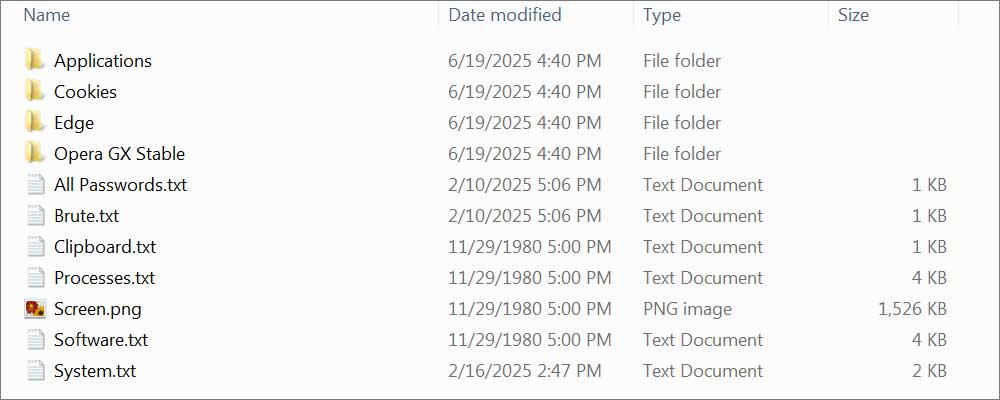This screenshot has width=1000, height=400.
Task: Select the Screen.png image icon
Action: click(x=36, y=309)
